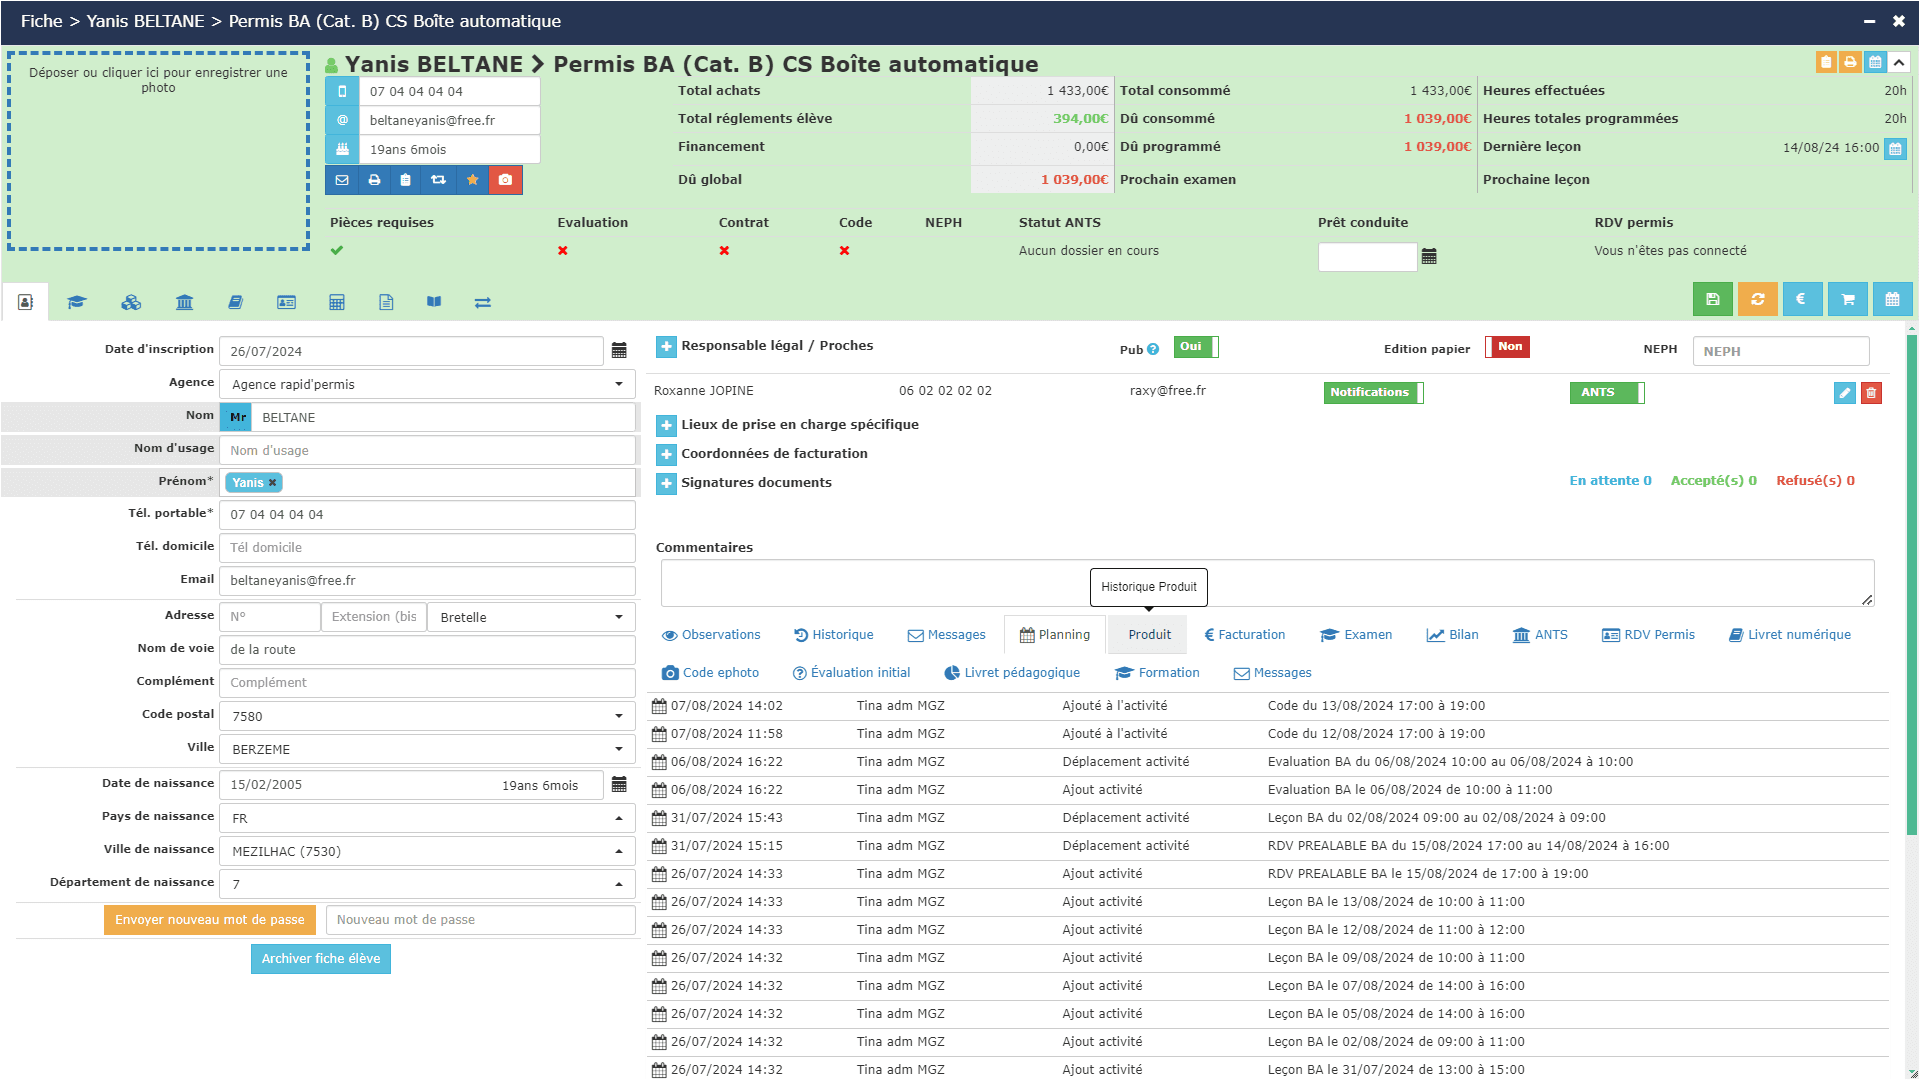Click the blue euro payment button
Viewport: 1920px width, 1080px height.
coord(1801,299)
